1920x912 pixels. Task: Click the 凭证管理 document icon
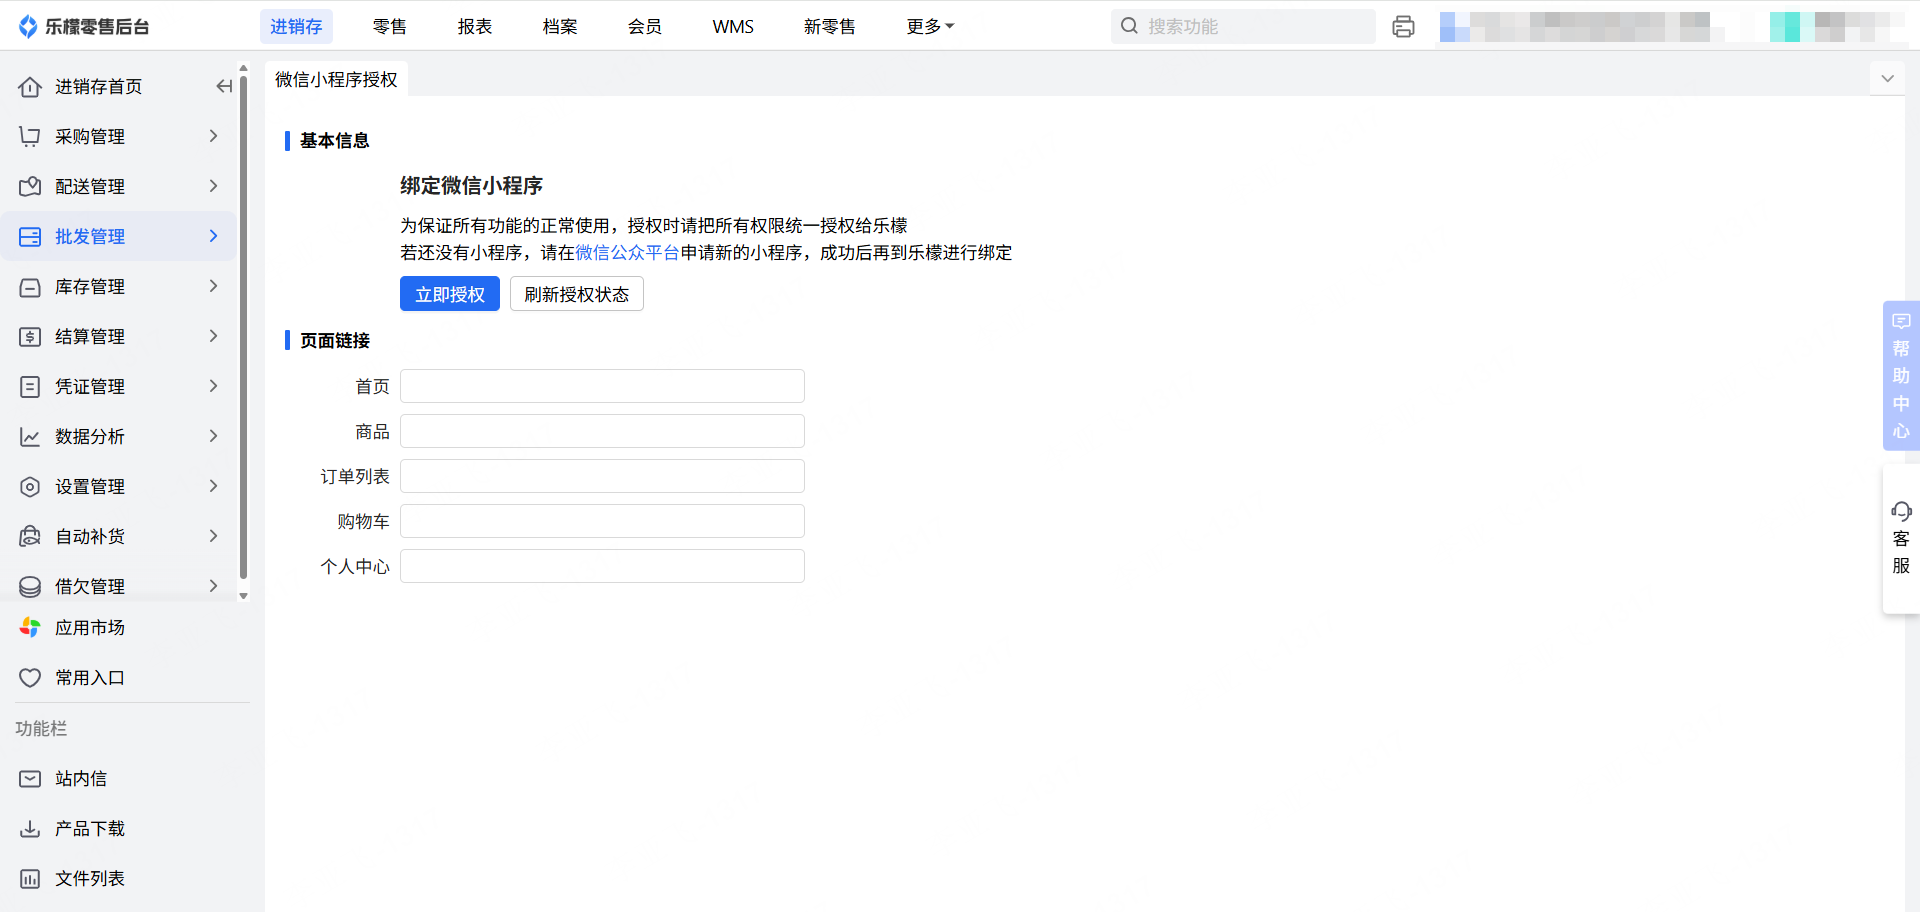point(30,387)
